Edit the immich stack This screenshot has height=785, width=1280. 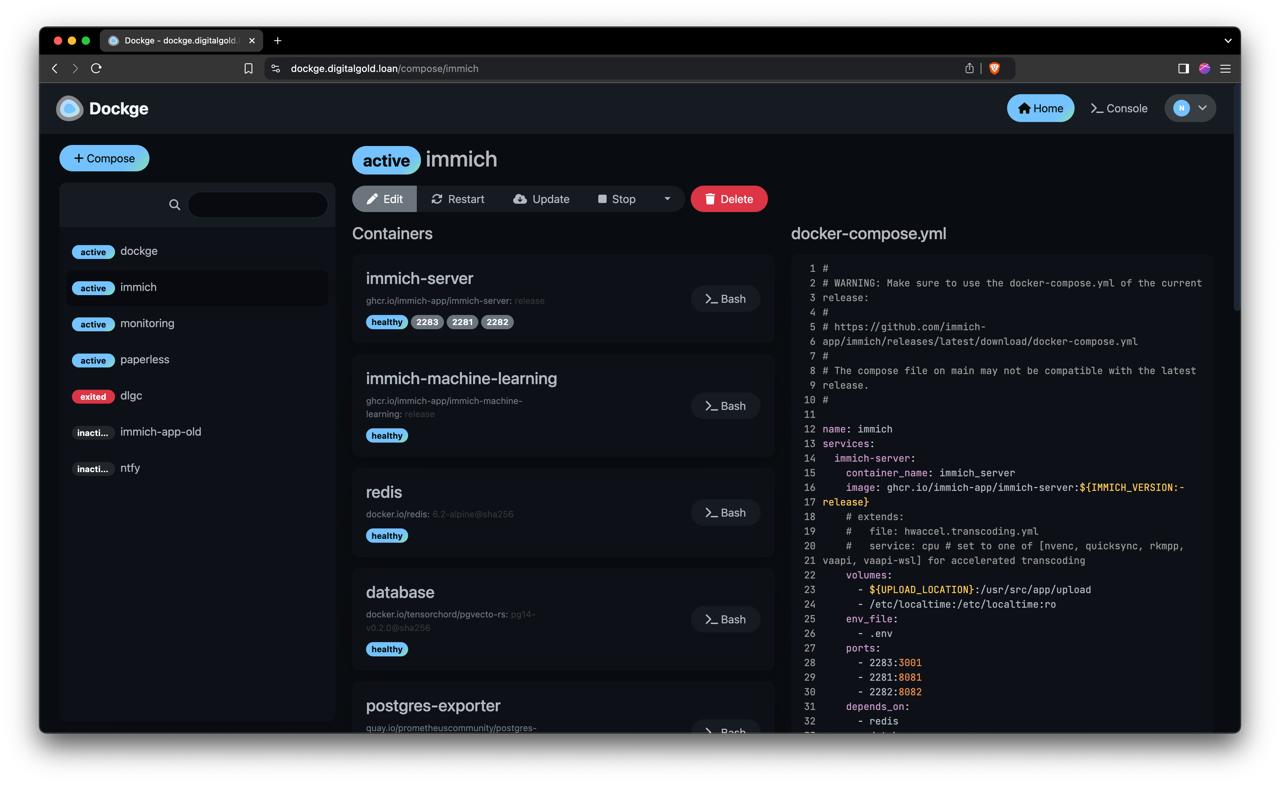pyautogui.click(x=384, y=199)
